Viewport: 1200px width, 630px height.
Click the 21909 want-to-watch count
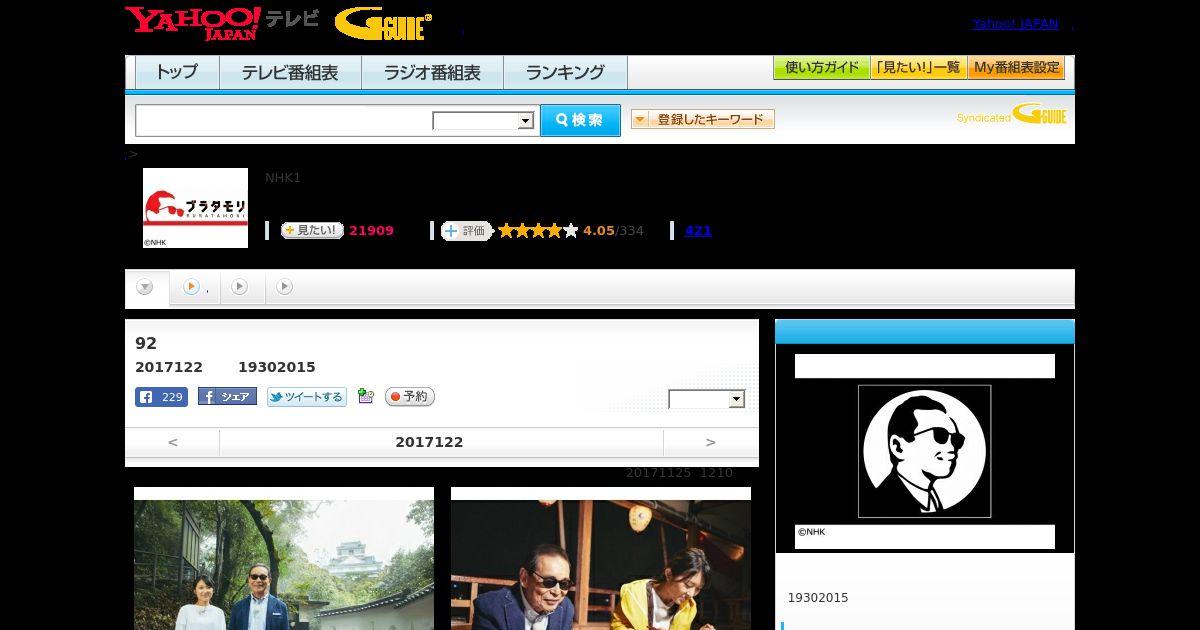(x=371, y=231)
